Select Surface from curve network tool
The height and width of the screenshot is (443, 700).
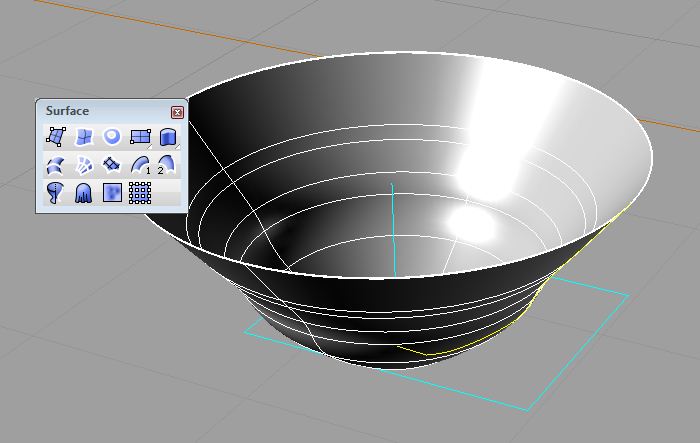83,165
